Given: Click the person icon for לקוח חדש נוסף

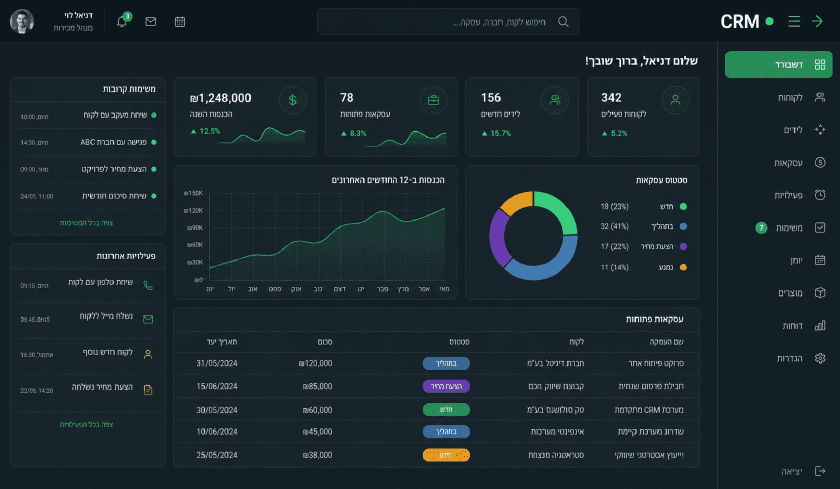Looking at the screenshot, I should (148, 354).
